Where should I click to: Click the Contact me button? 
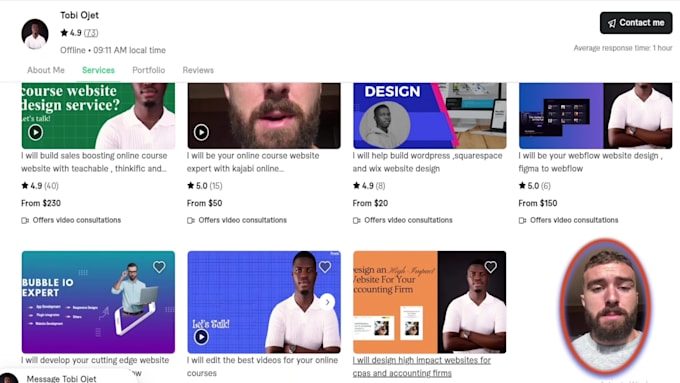(636, 23)
